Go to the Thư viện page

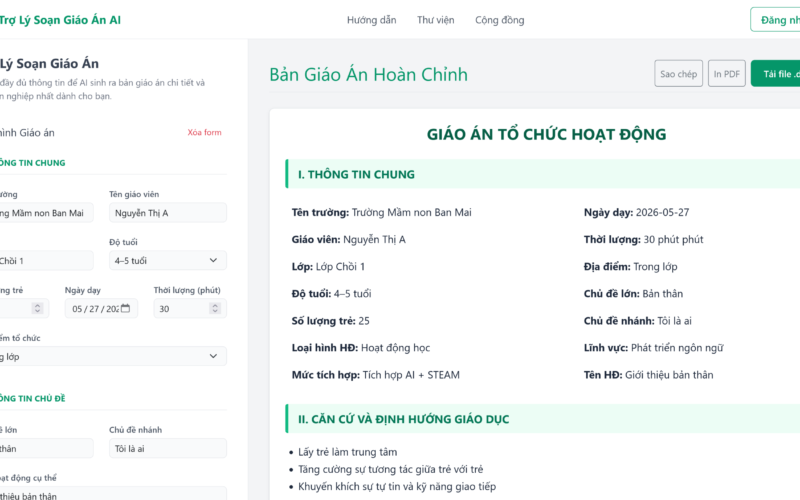click(435, 20)
